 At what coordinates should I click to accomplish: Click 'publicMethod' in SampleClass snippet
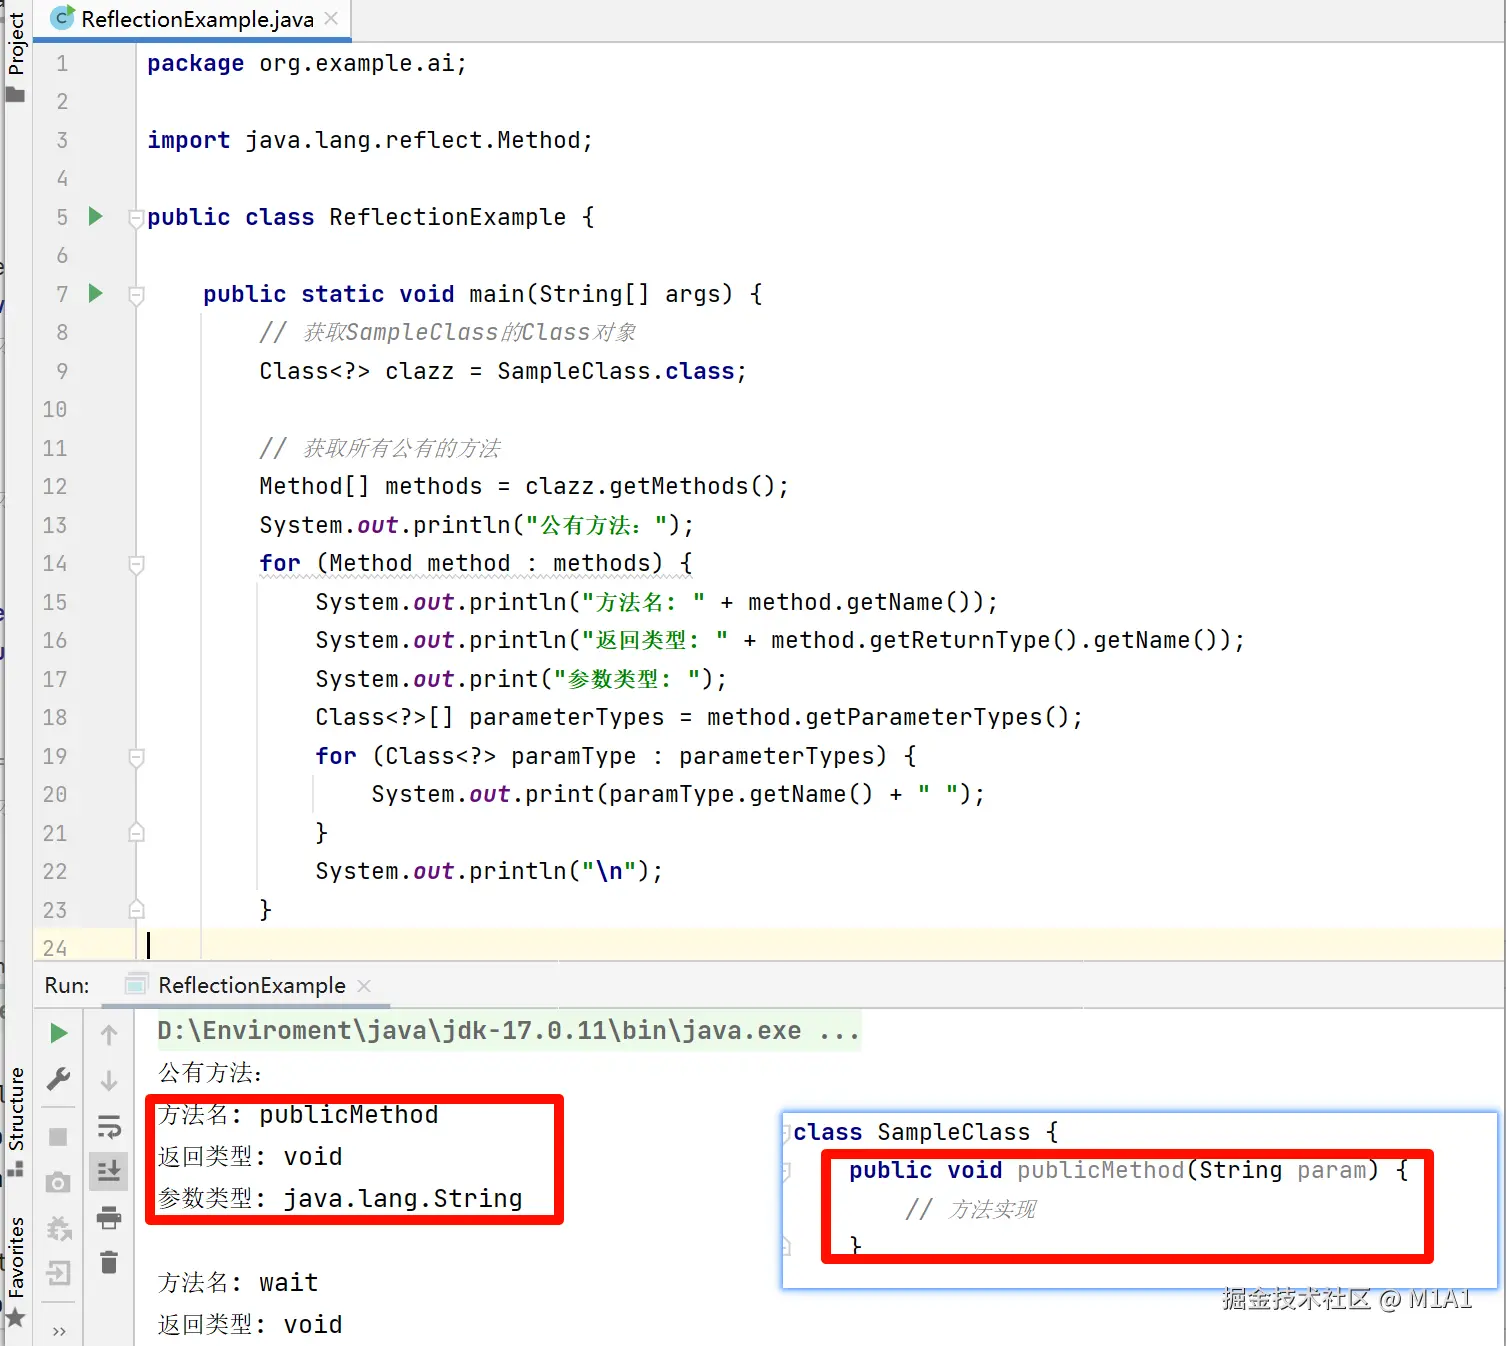[1101, 1171]
